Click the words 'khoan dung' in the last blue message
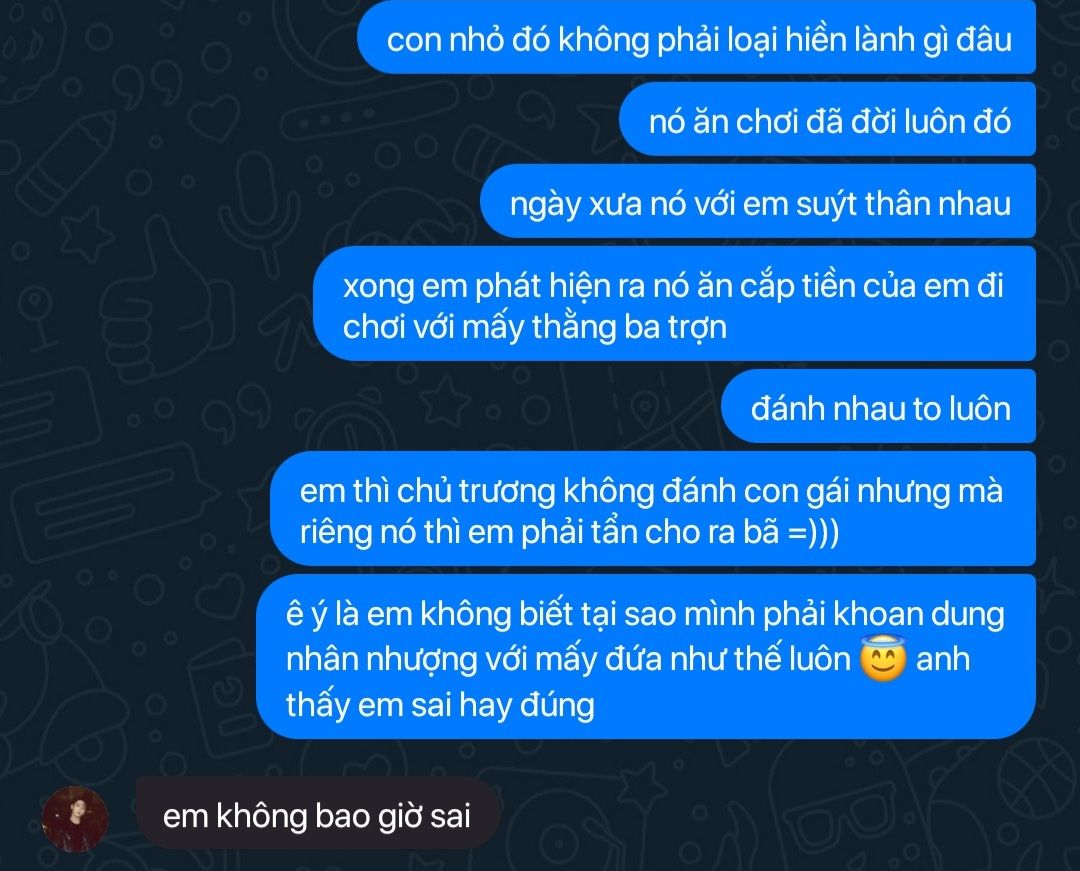The image size is (1080, 871). [x=919, y=614]
